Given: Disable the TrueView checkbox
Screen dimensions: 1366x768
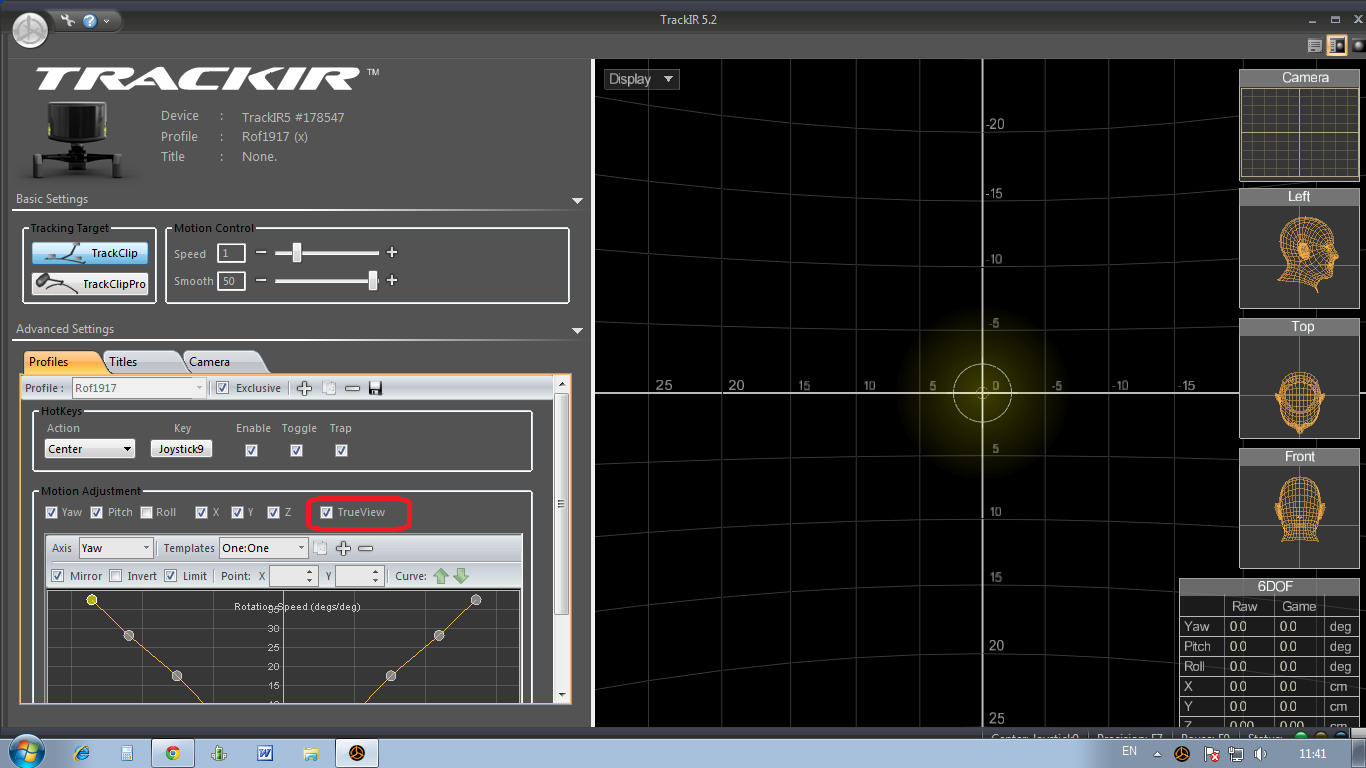Looking at the screenshot, I should click(326, 512).
